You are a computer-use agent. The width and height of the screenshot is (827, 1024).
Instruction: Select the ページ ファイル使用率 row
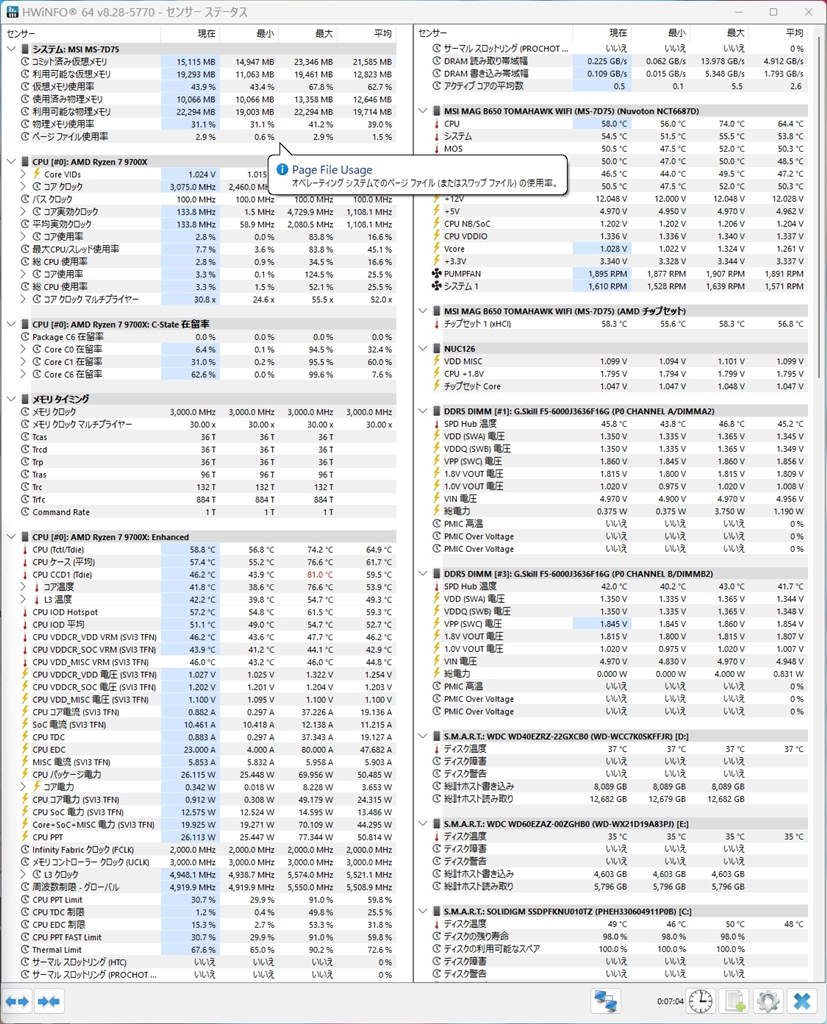[x=206, y=137]
